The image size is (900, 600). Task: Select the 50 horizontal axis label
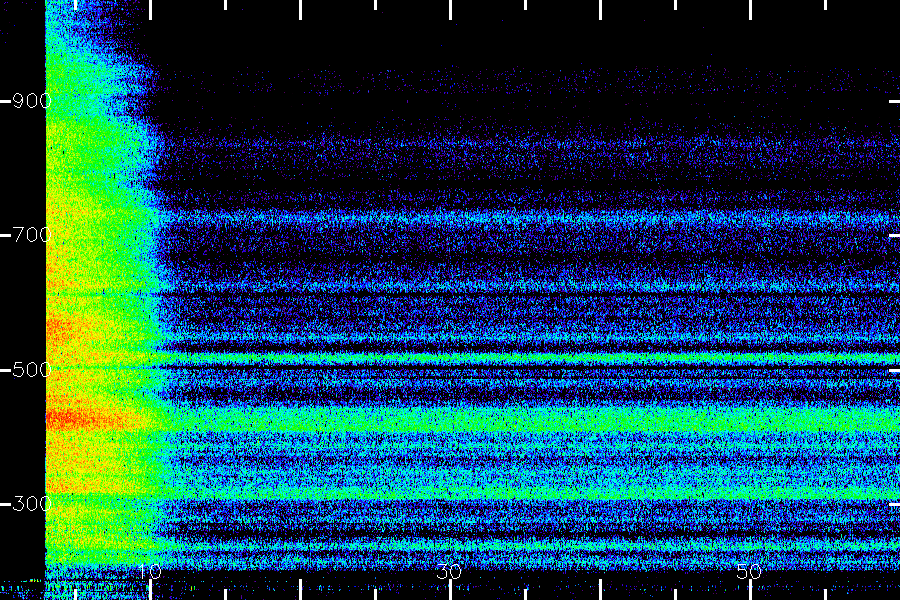pos(749,572)
